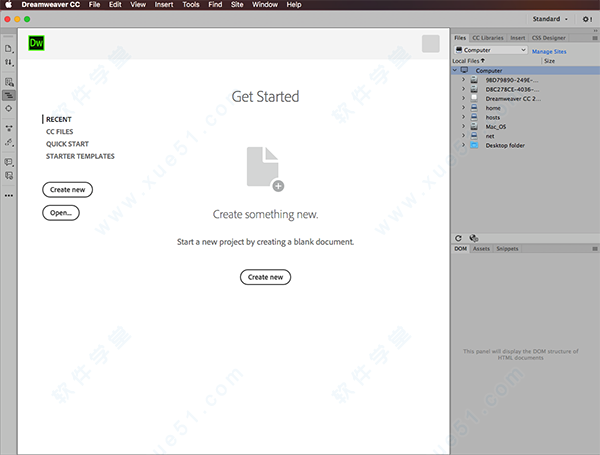Open the Apple menu
The width and height of the screenshot is (600, 455).
click(8, 5)
